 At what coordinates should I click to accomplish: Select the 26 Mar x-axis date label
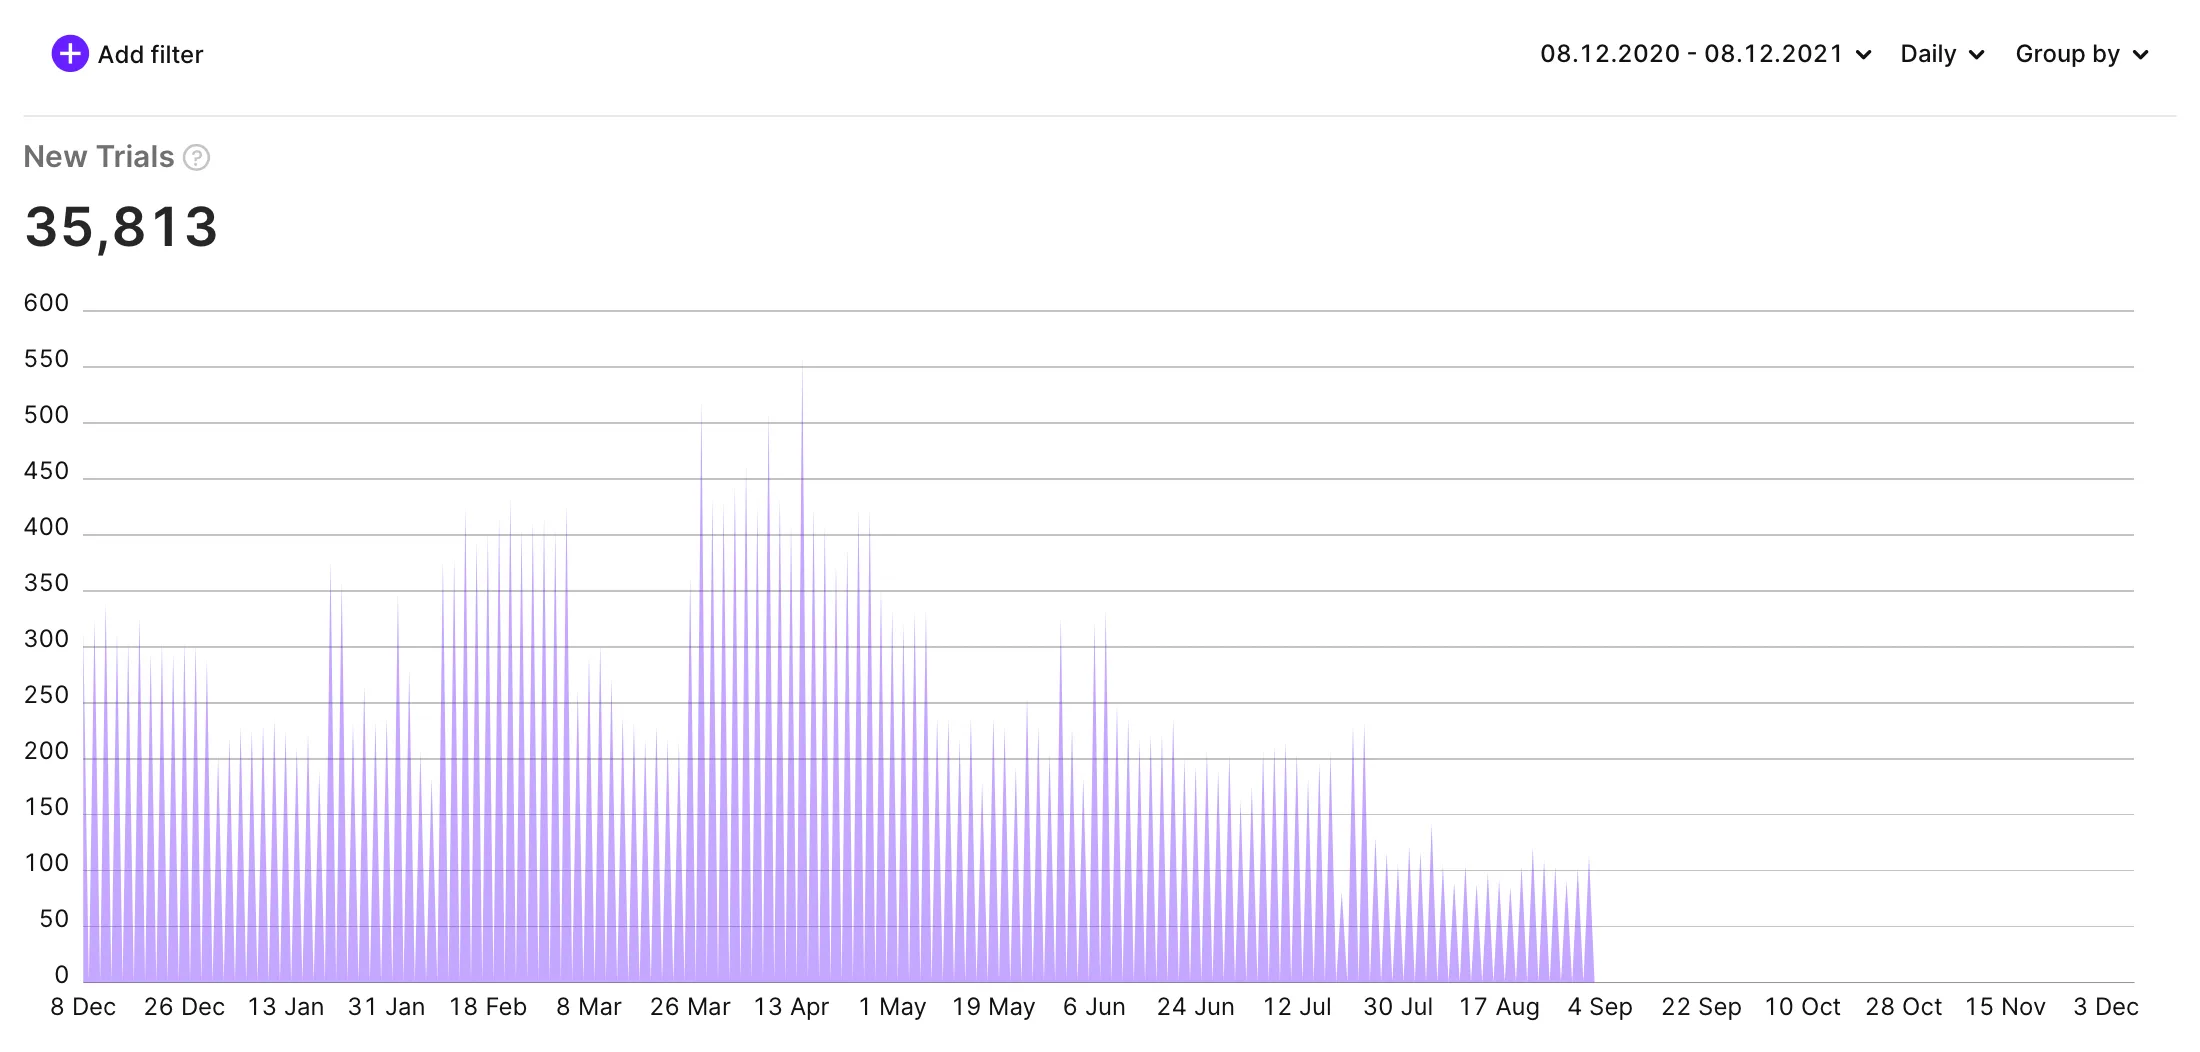coord(690,1007)
